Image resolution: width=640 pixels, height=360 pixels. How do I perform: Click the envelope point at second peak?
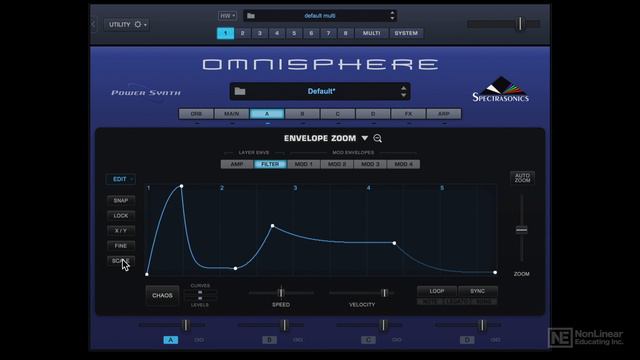pyautogui.click(x=273, y=225)
